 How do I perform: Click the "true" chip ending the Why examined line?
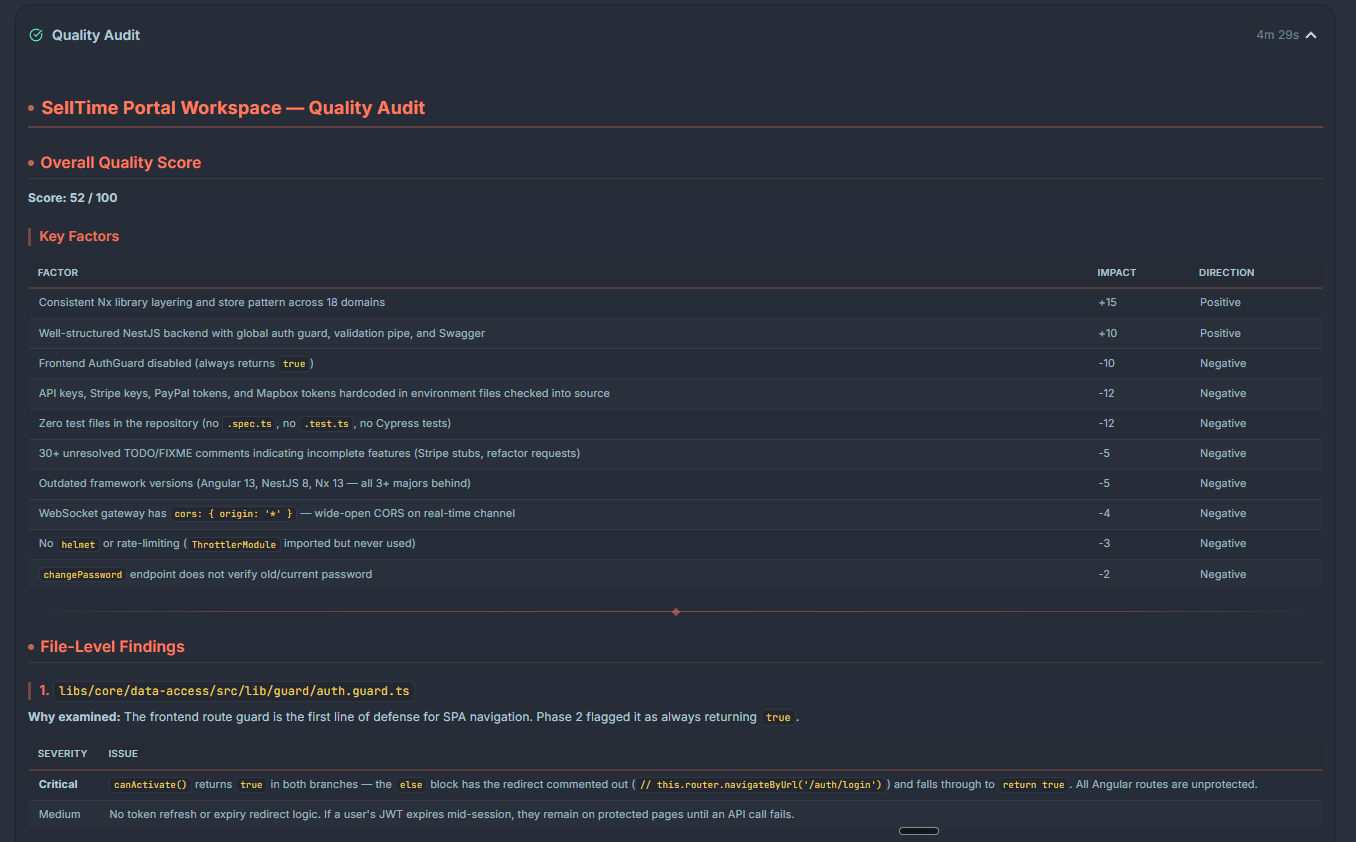click(778, 718)
